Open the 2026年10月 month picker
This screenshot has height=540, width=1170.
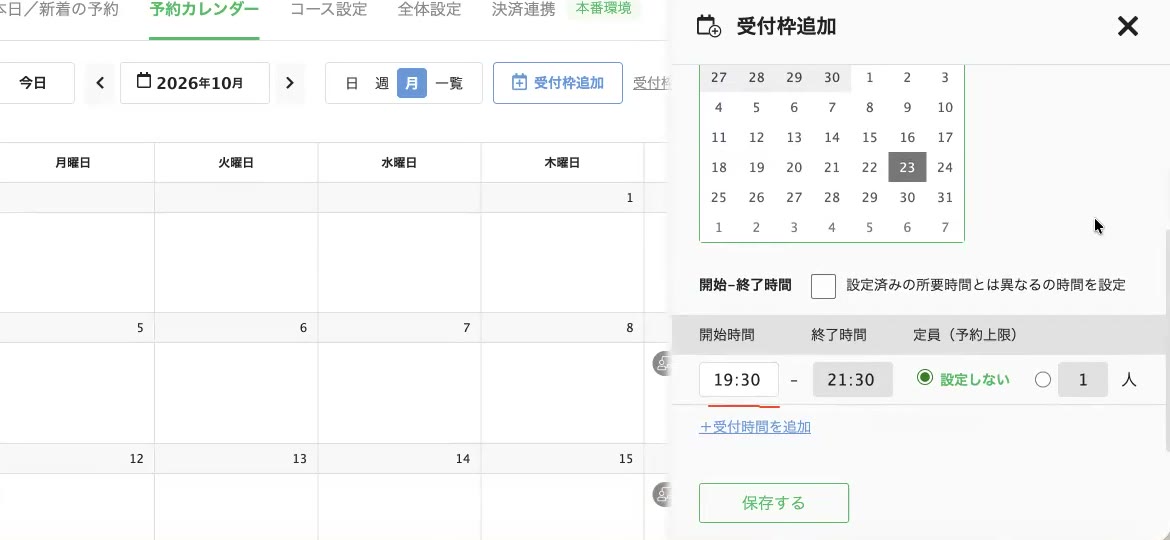click(x=195, y=83)
